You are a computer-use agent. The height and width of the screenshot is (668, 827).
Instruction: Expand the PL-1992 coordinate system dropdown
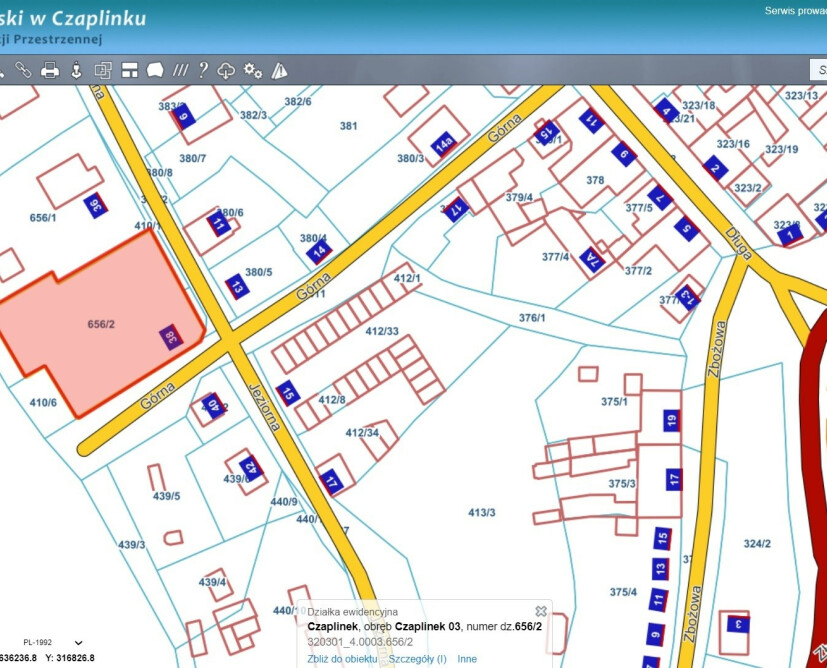[x=79, y=643]
